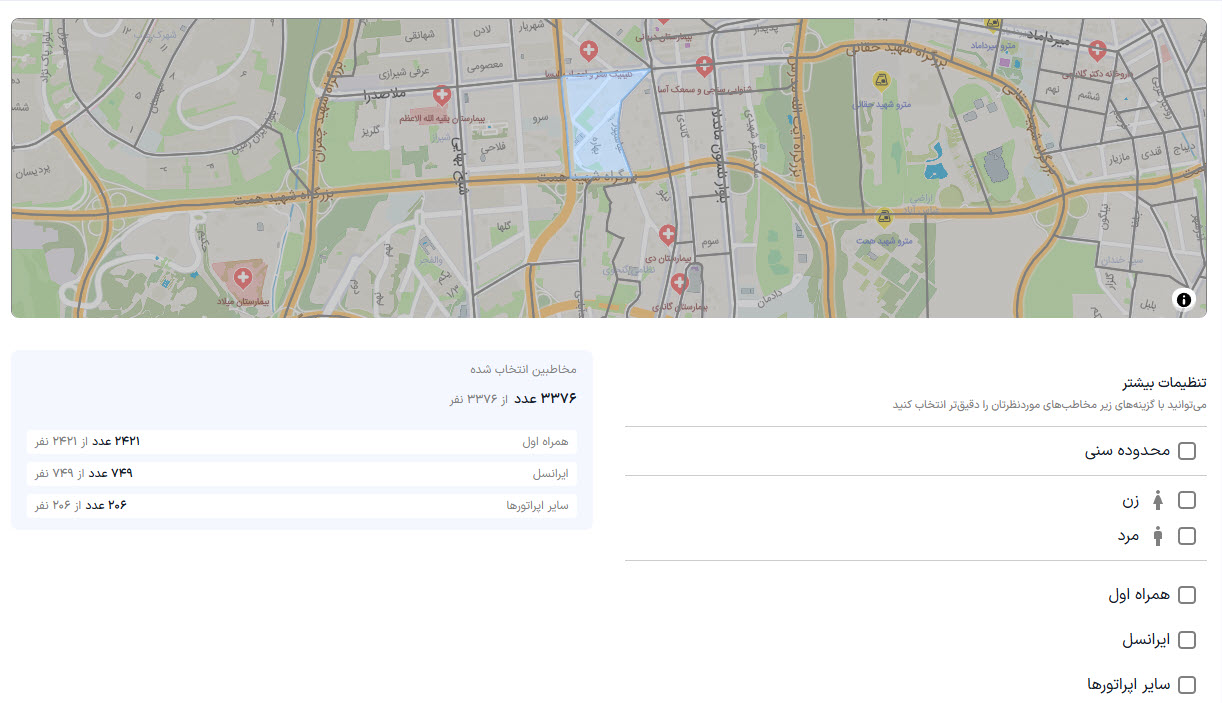Click the Gandi hospital marker on map
The image size is (1222, 703).
tap(680, 283)
